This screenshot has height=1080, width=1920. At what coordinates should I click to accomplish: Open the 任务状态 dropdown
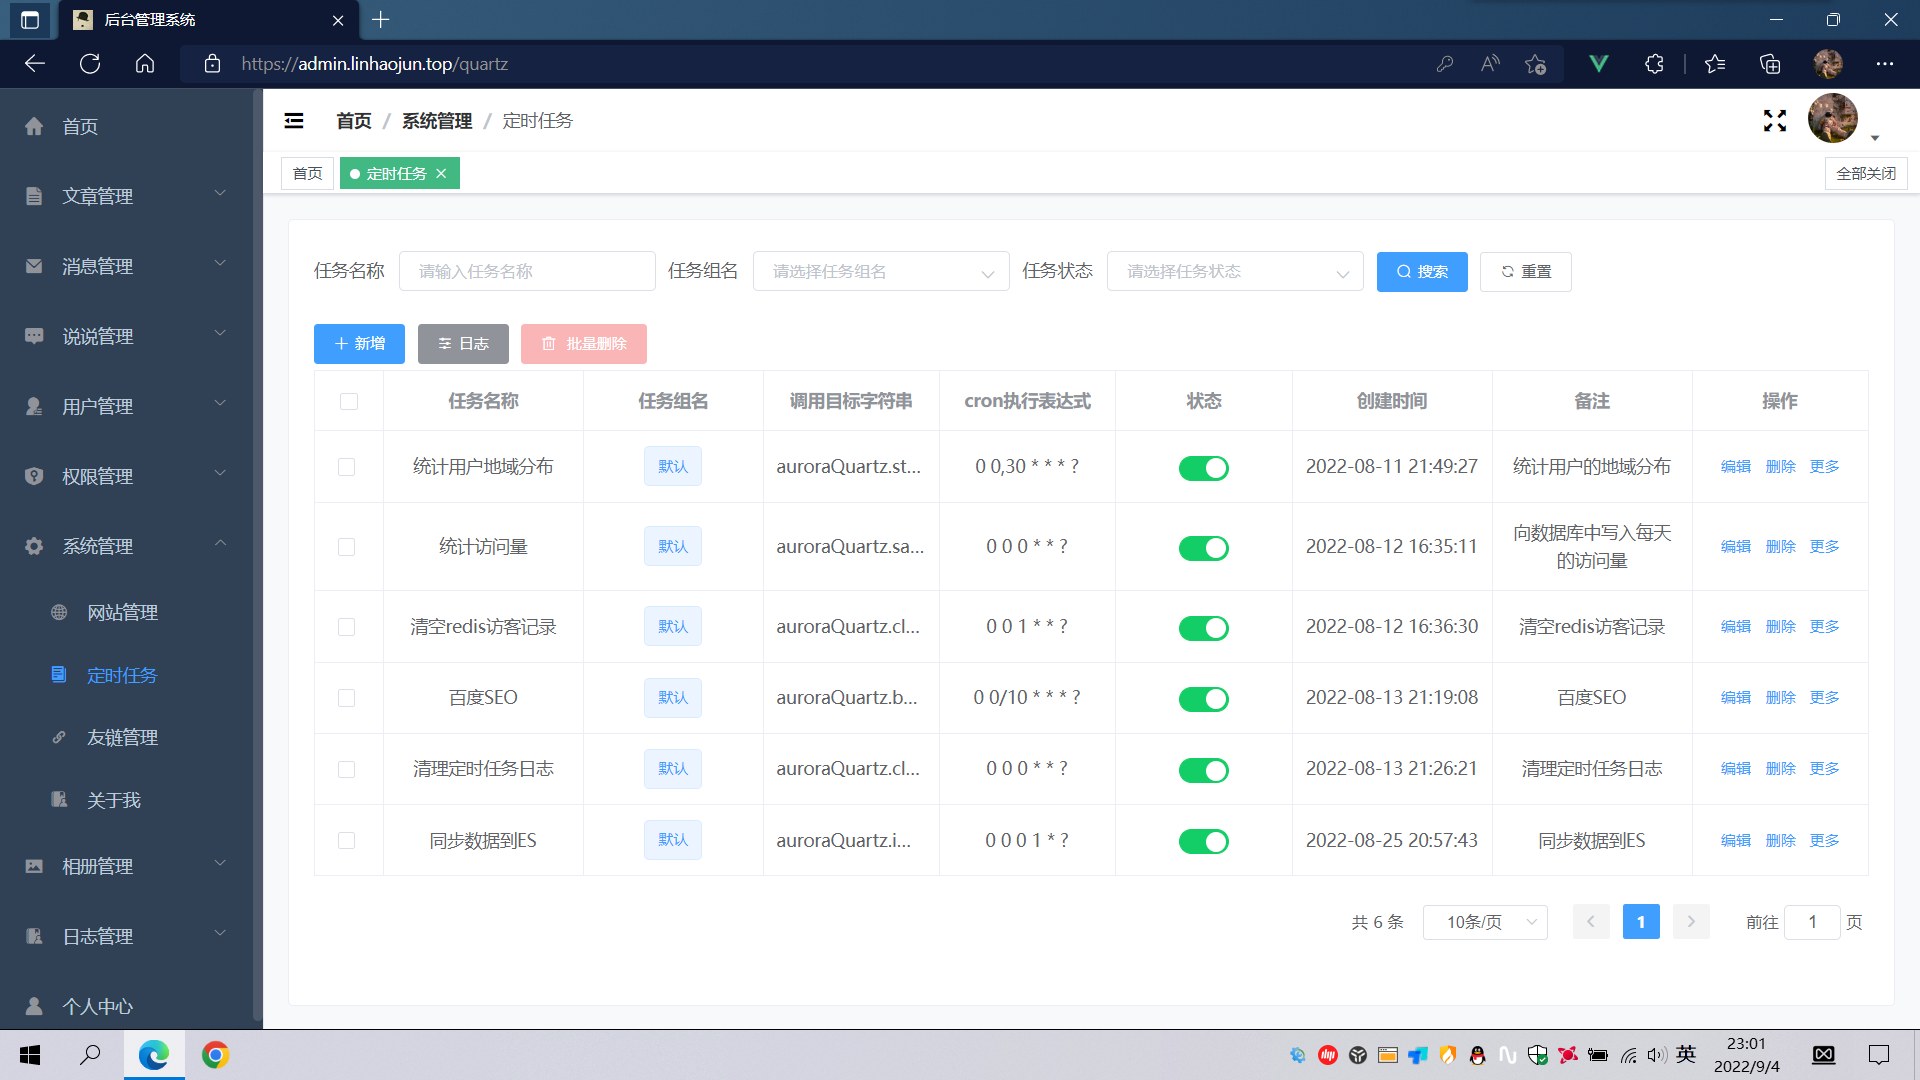click(1235, 271)
